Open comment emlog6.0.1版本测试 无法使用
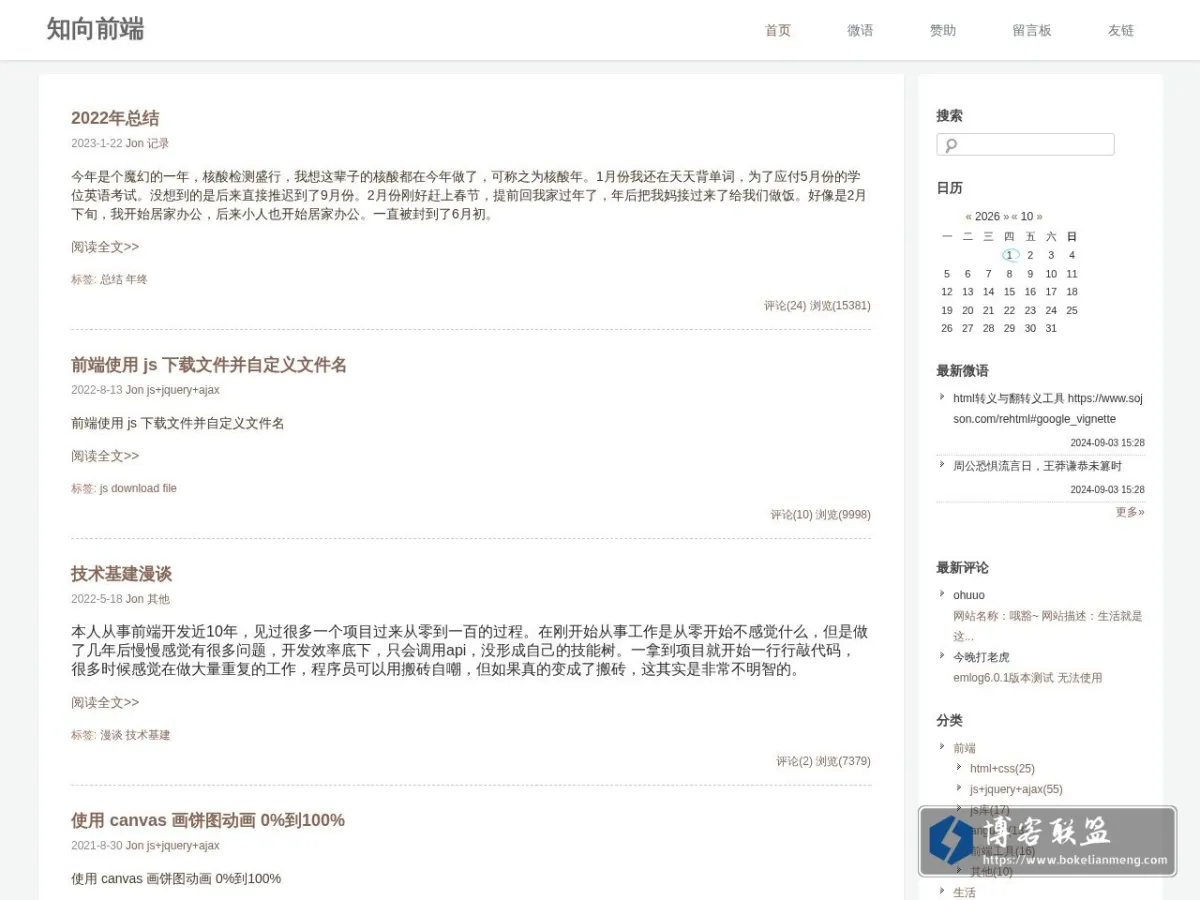Image resolution: width=1200 pixels, height=900 pixels. coord(1027,678)
